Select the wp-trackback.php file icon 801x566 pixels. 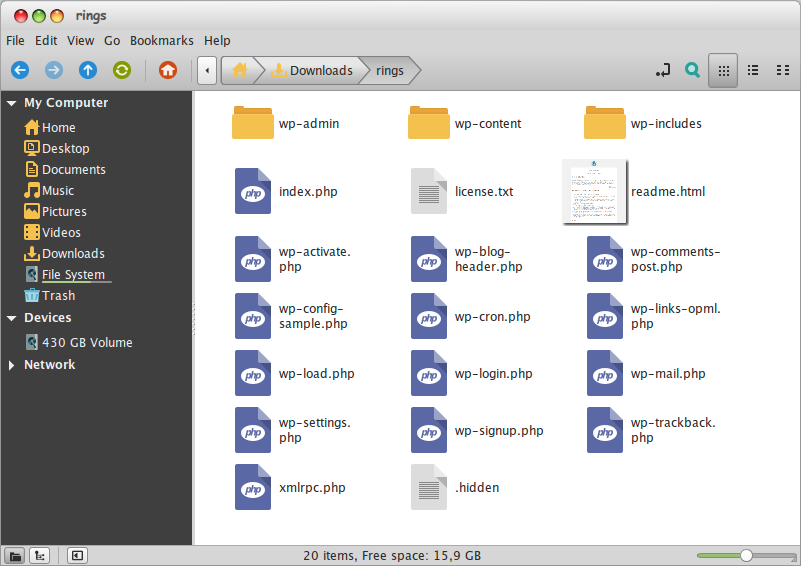(605, 430)
